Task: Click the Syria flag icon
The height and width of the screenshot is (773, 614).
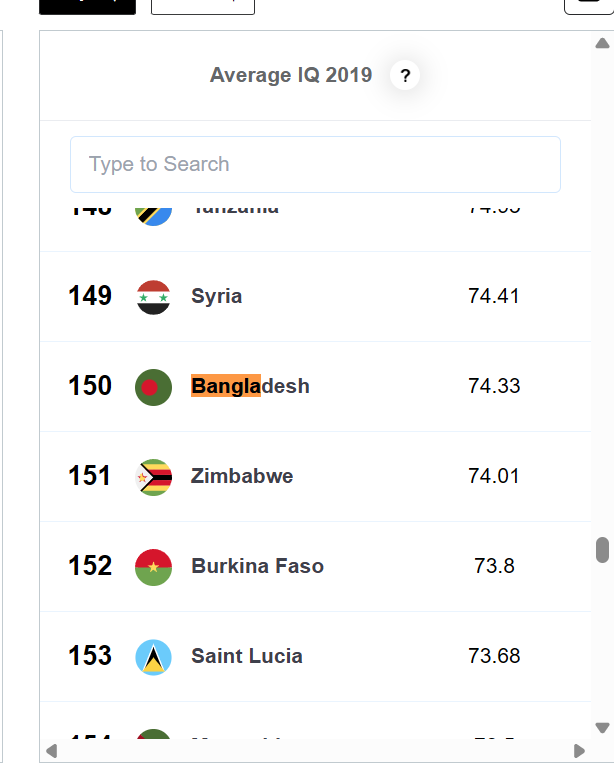Action: (x=153, y=297)
